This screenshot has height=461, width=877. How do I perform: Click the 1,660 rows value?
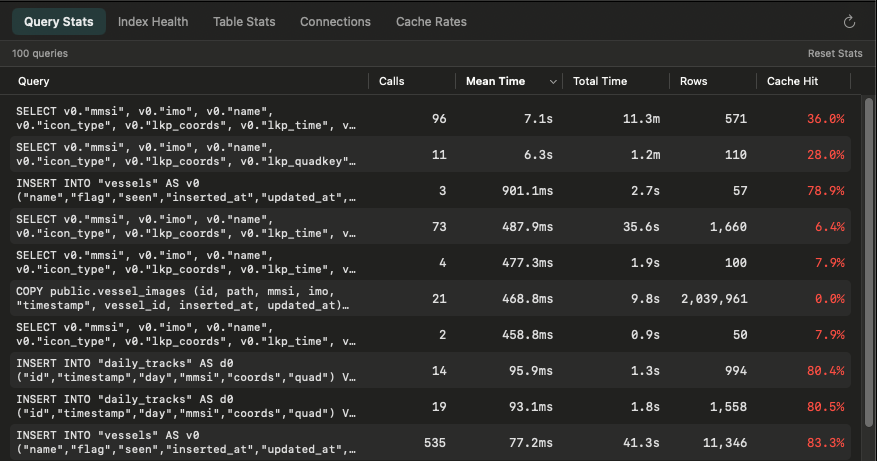point(728,227)
